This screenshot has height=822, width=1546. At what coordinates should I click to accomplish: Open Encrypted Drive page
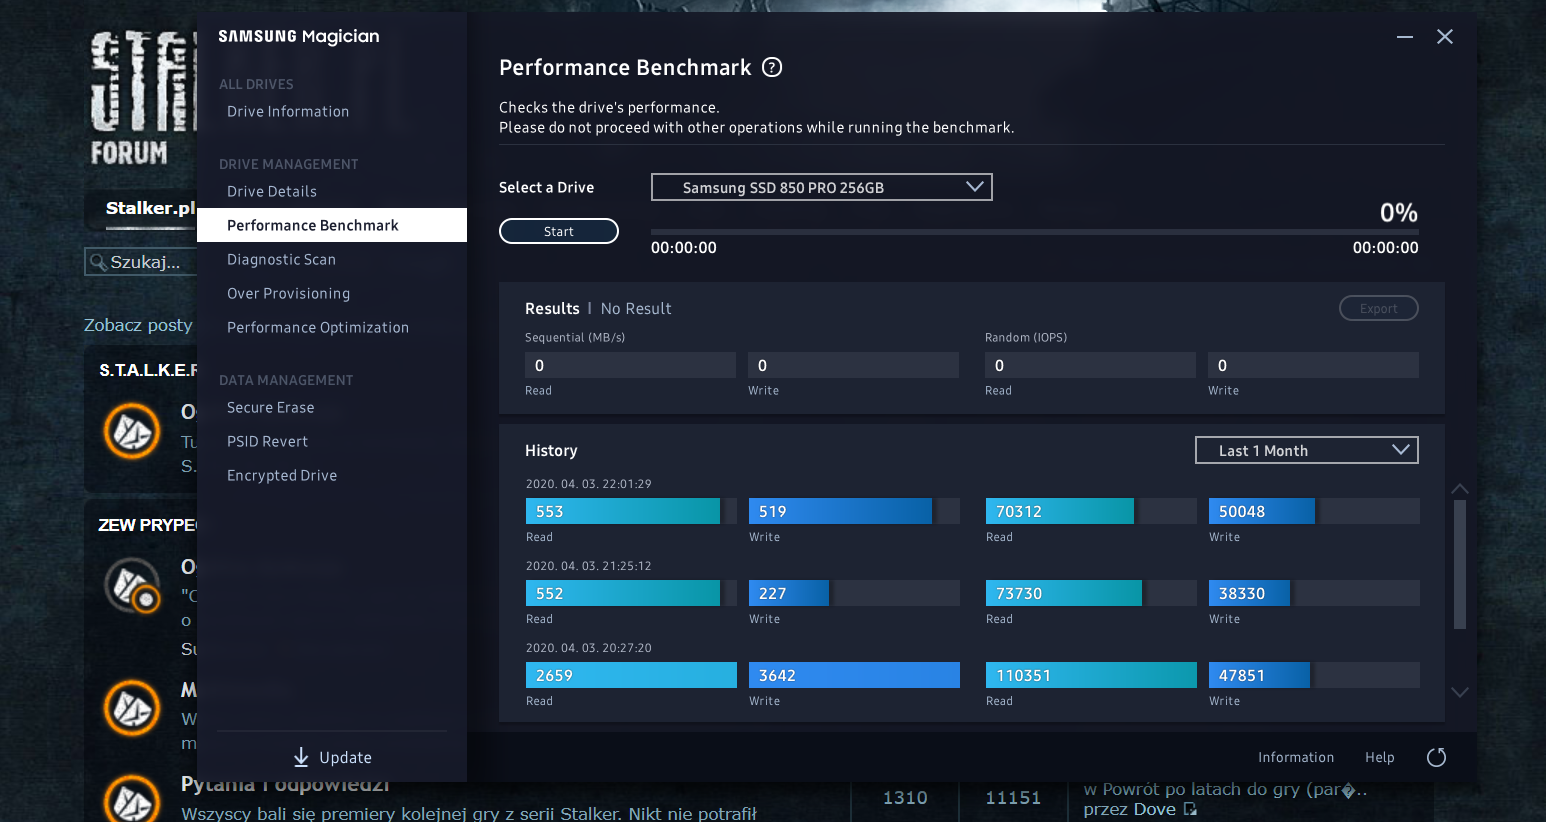282,475
